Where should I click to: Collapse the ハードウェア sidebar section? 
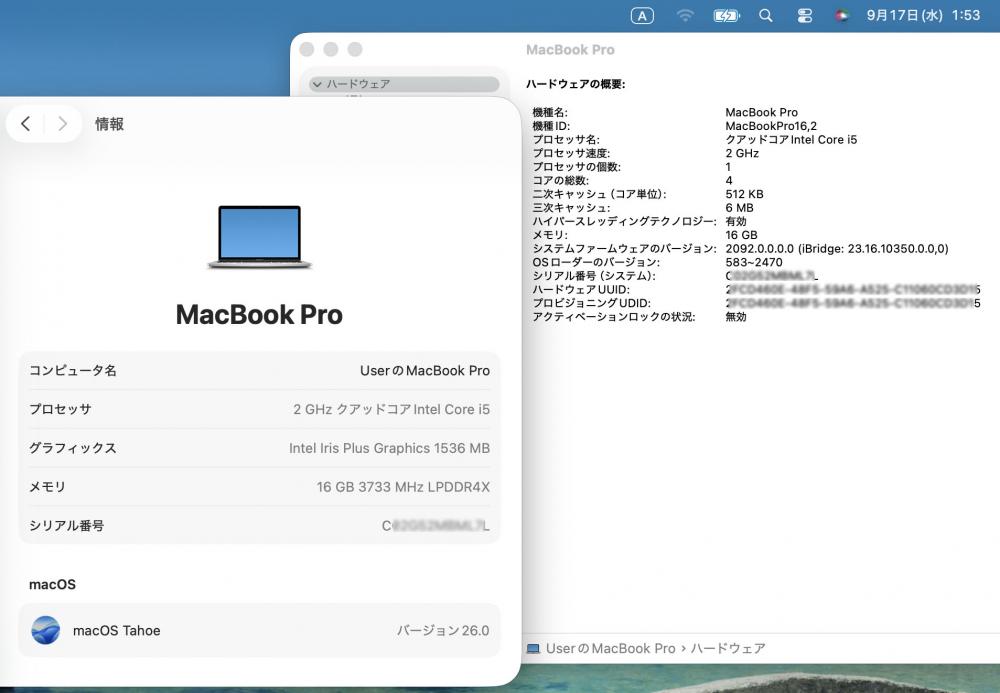coord(317,84)
